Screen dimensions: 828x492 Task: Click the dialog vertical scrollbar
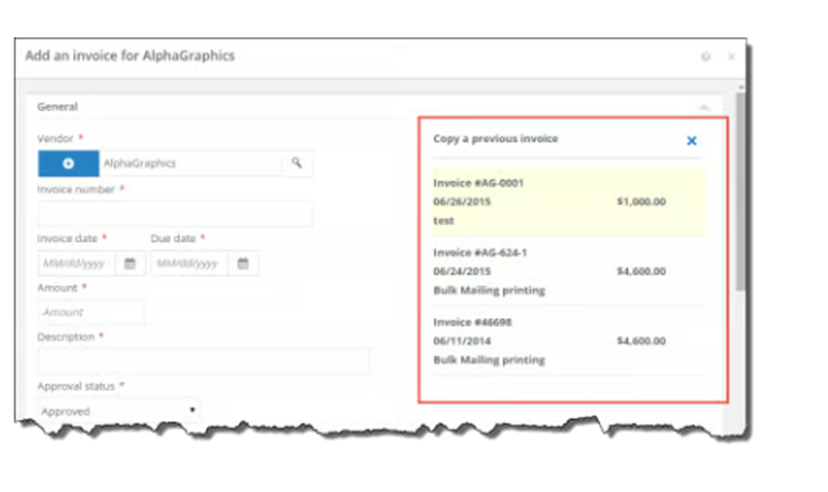(x=740, y=191)
